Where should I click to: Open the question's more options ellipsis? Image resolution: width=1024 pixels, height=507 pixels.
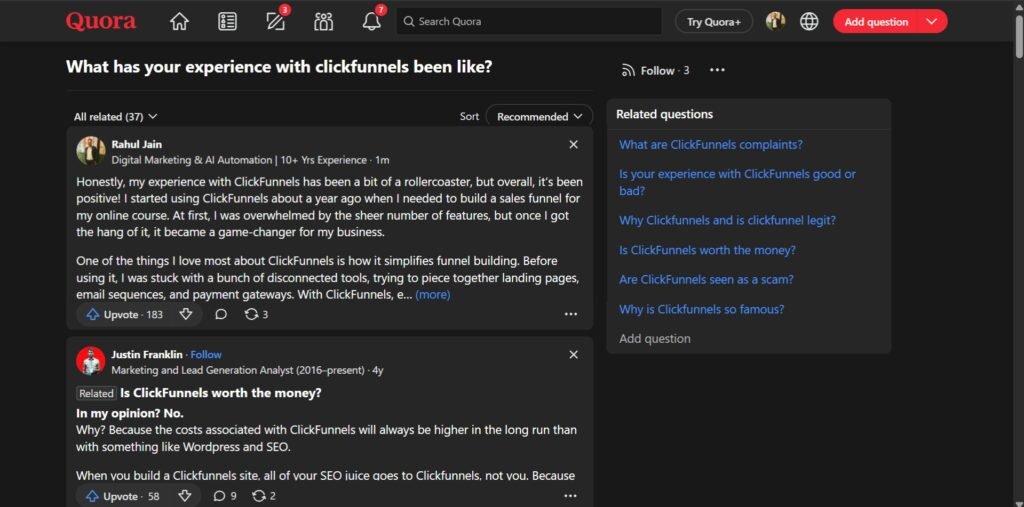(x=717, y=70)
